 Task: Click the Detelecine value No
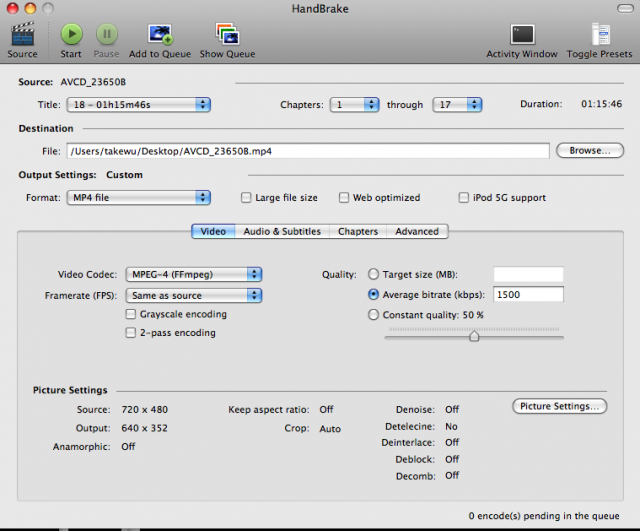tap(451, 427)
